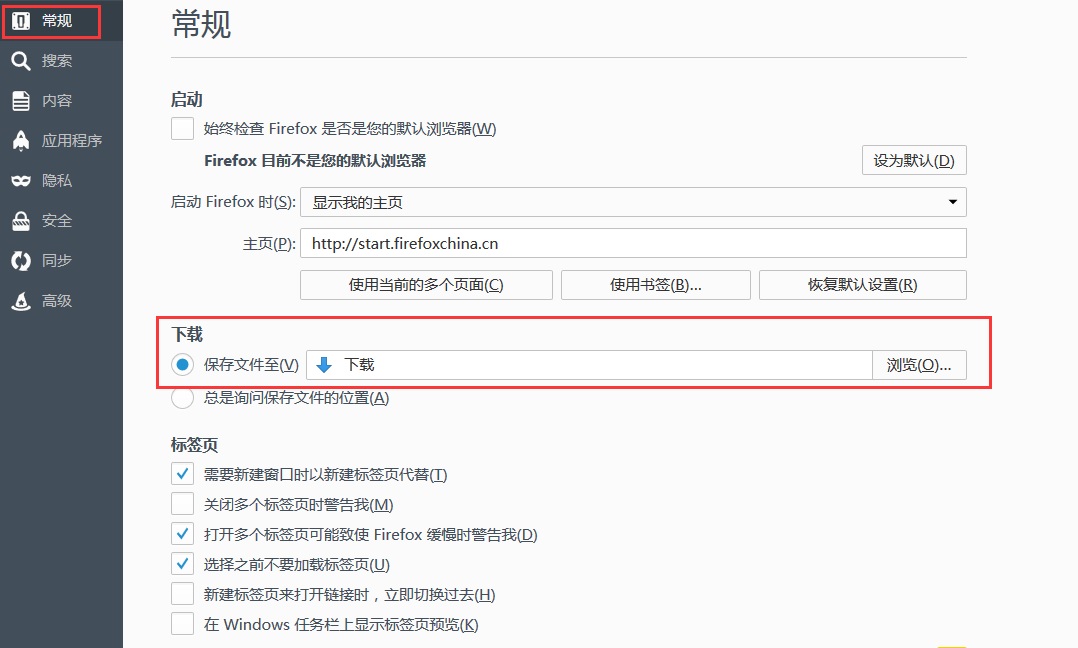Viewport: 1078px width, 648px height.
Task: Check 在 Windows 任务栏上显示标签页预览
Action: tap(182, 624)
